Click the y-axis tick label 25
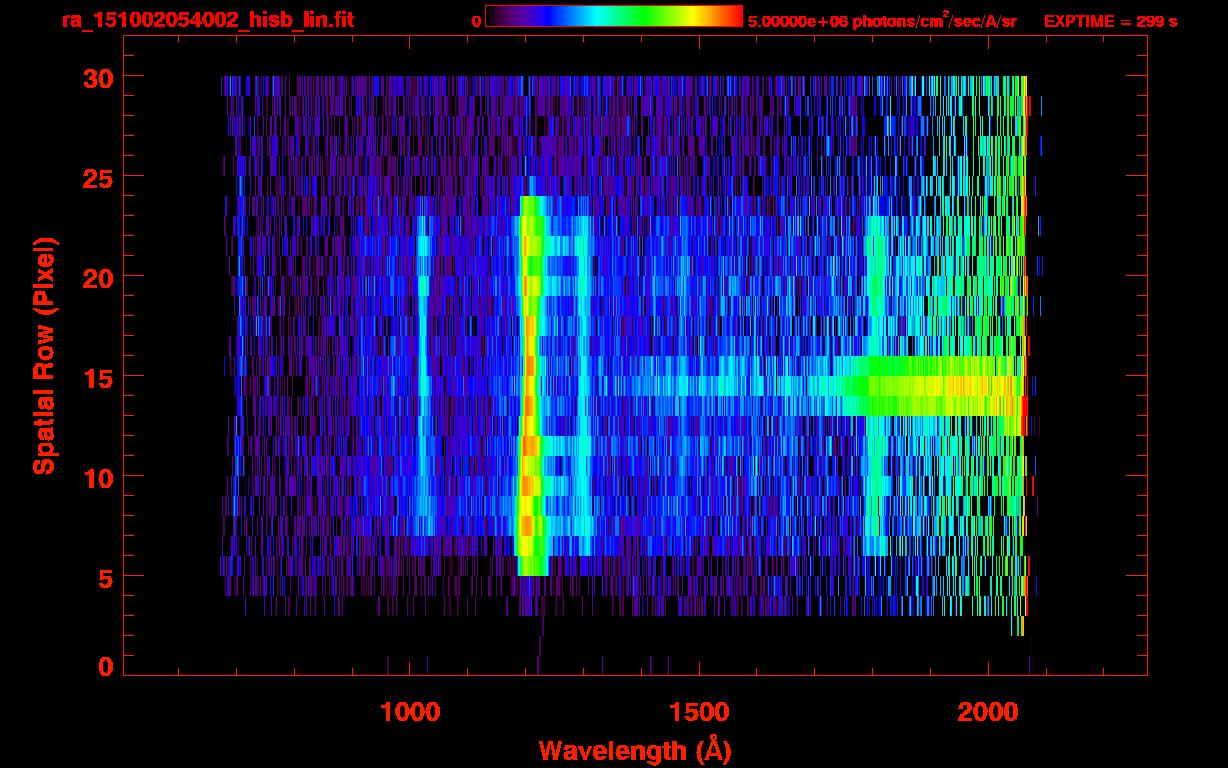 click(x=97, y=177)
